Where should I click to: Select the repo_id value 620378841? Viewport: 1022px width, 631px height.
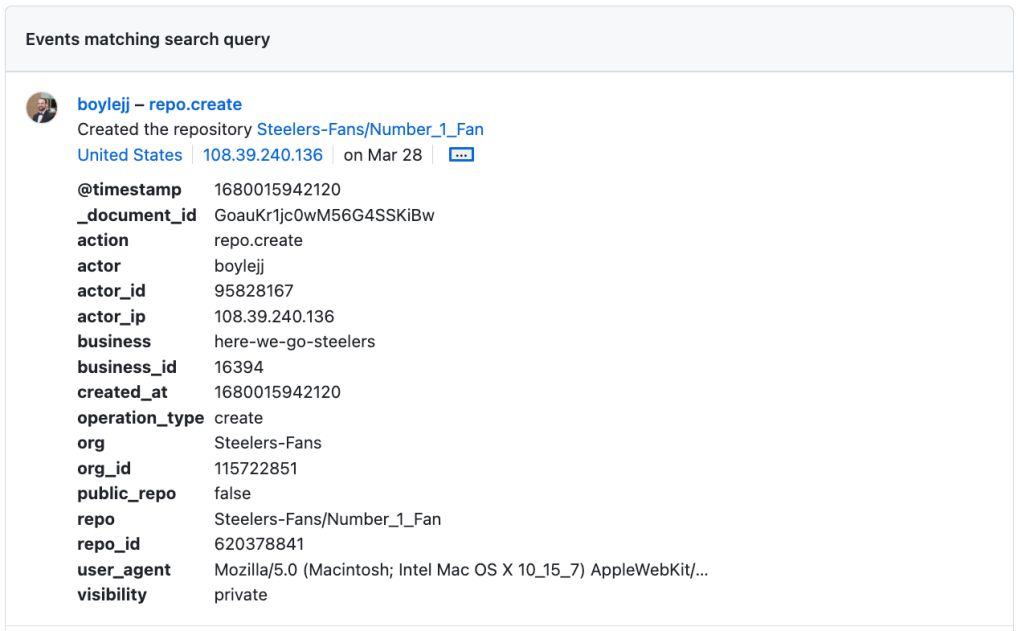252,544
